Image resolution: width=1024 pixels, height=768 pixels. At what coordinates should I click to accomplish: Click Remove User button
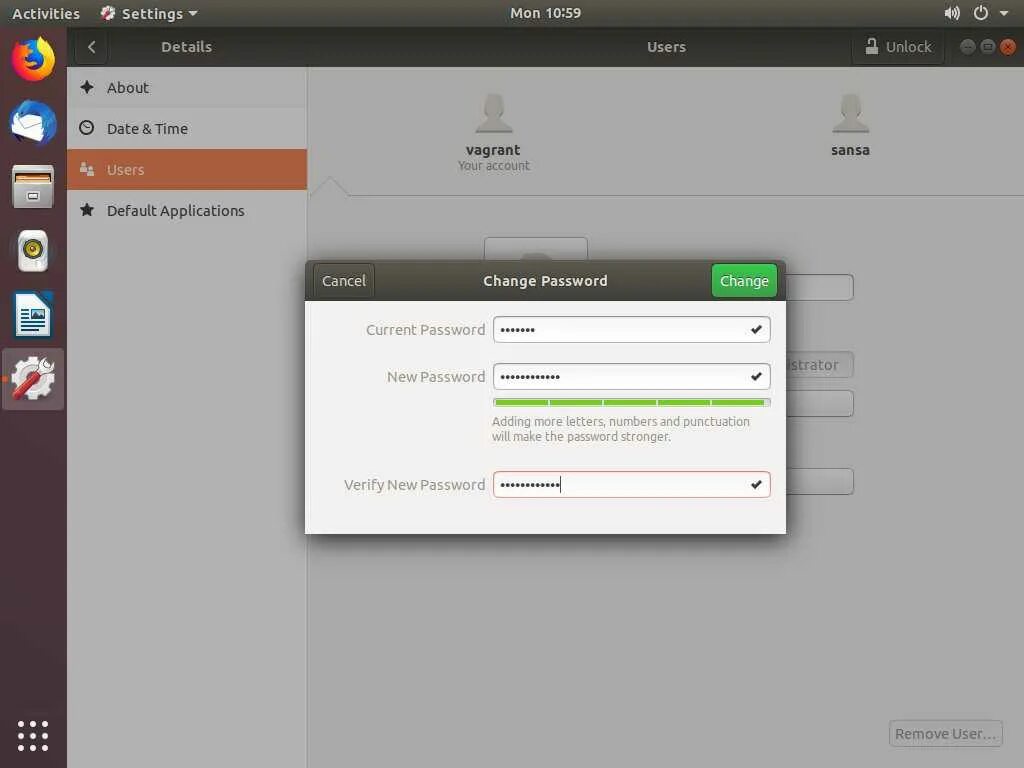[945, 734]
